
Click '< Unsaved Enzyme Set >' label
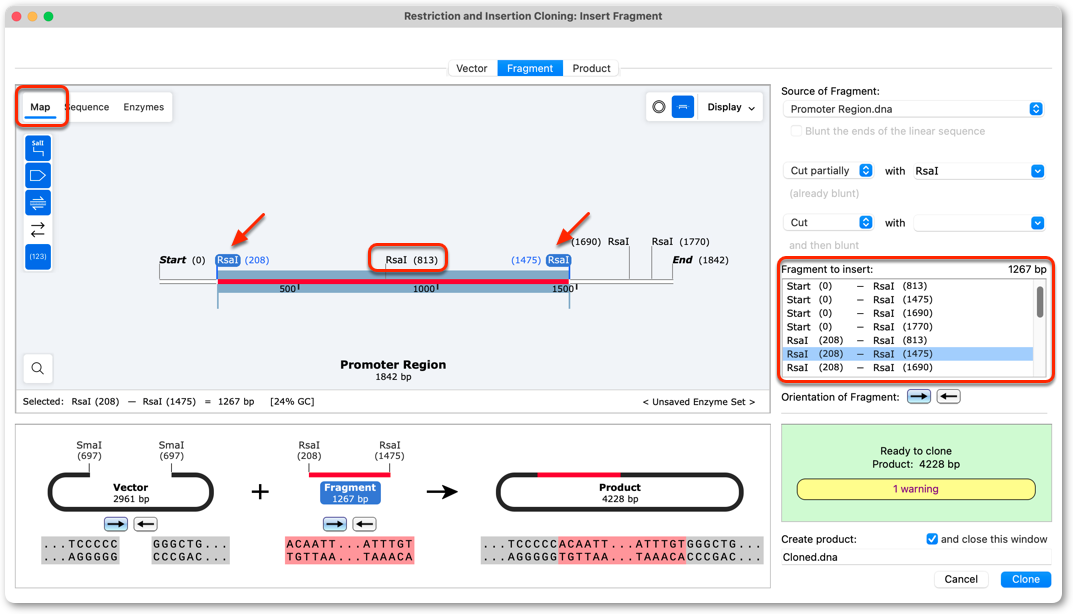699,402
